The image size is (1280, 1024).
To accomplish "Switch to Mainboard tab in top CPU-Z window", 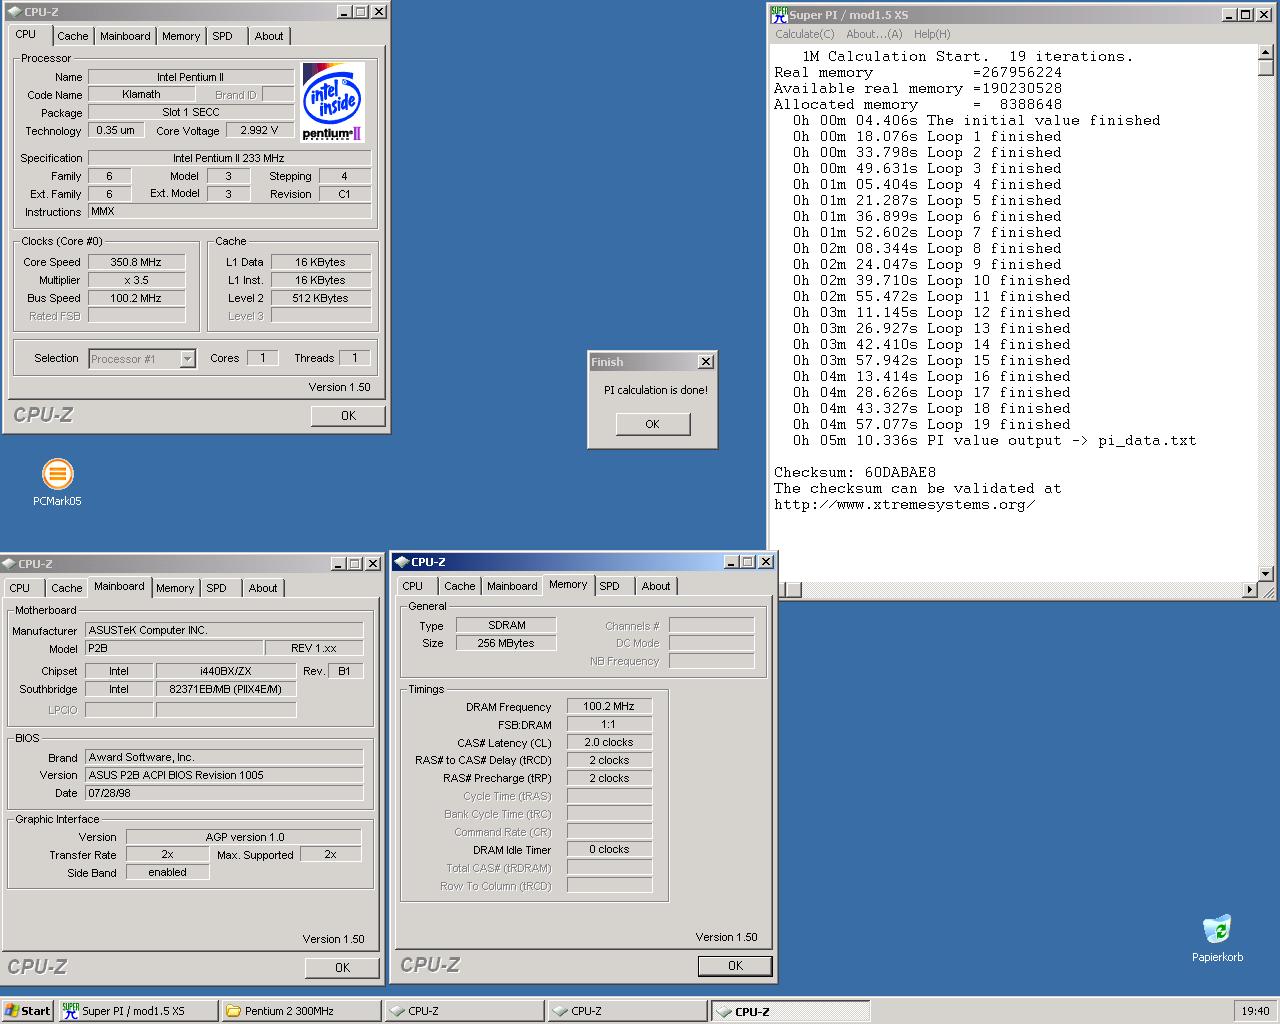I will coord(125,36).
